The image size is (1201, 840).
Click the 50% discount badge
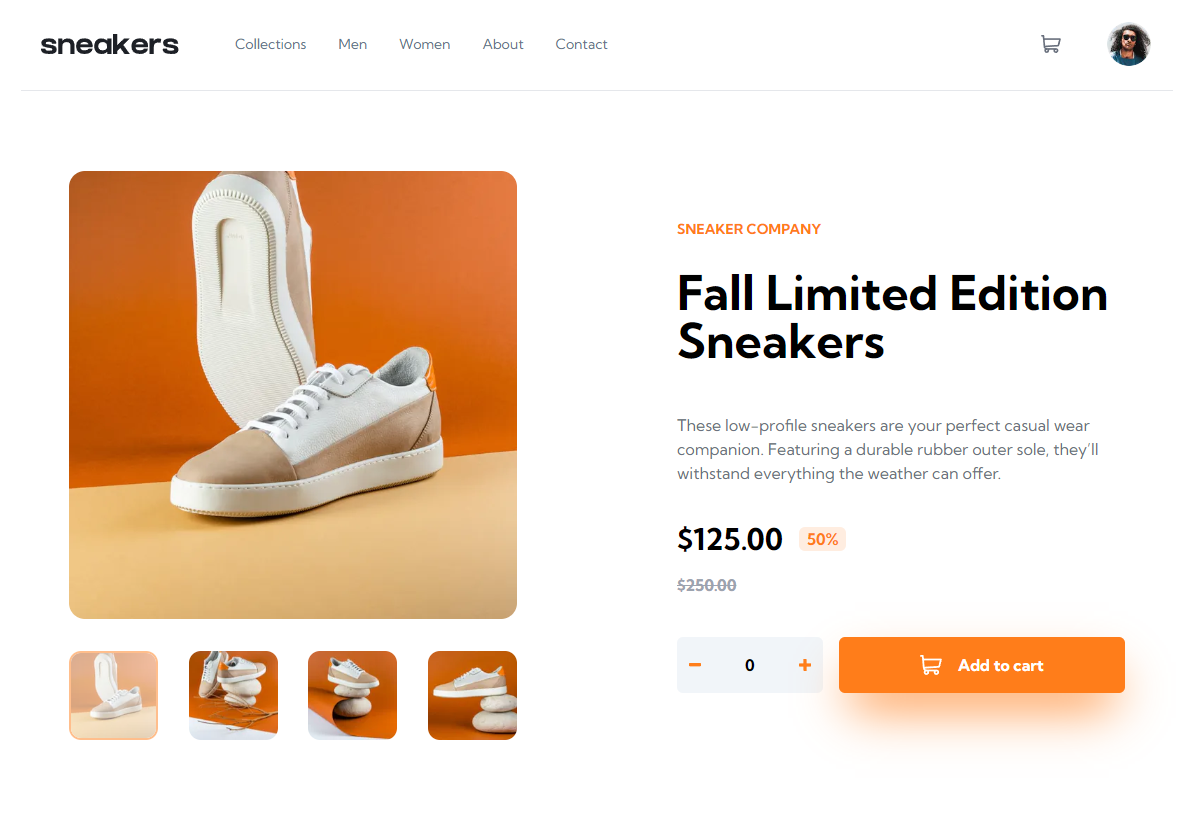click(x=822, y=539)
